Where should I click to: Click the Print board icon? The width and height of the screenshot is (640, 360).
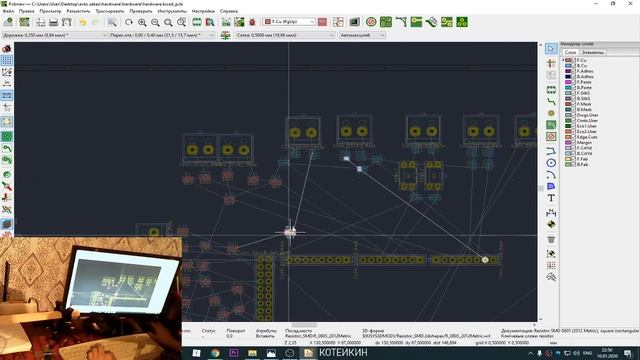53,22
